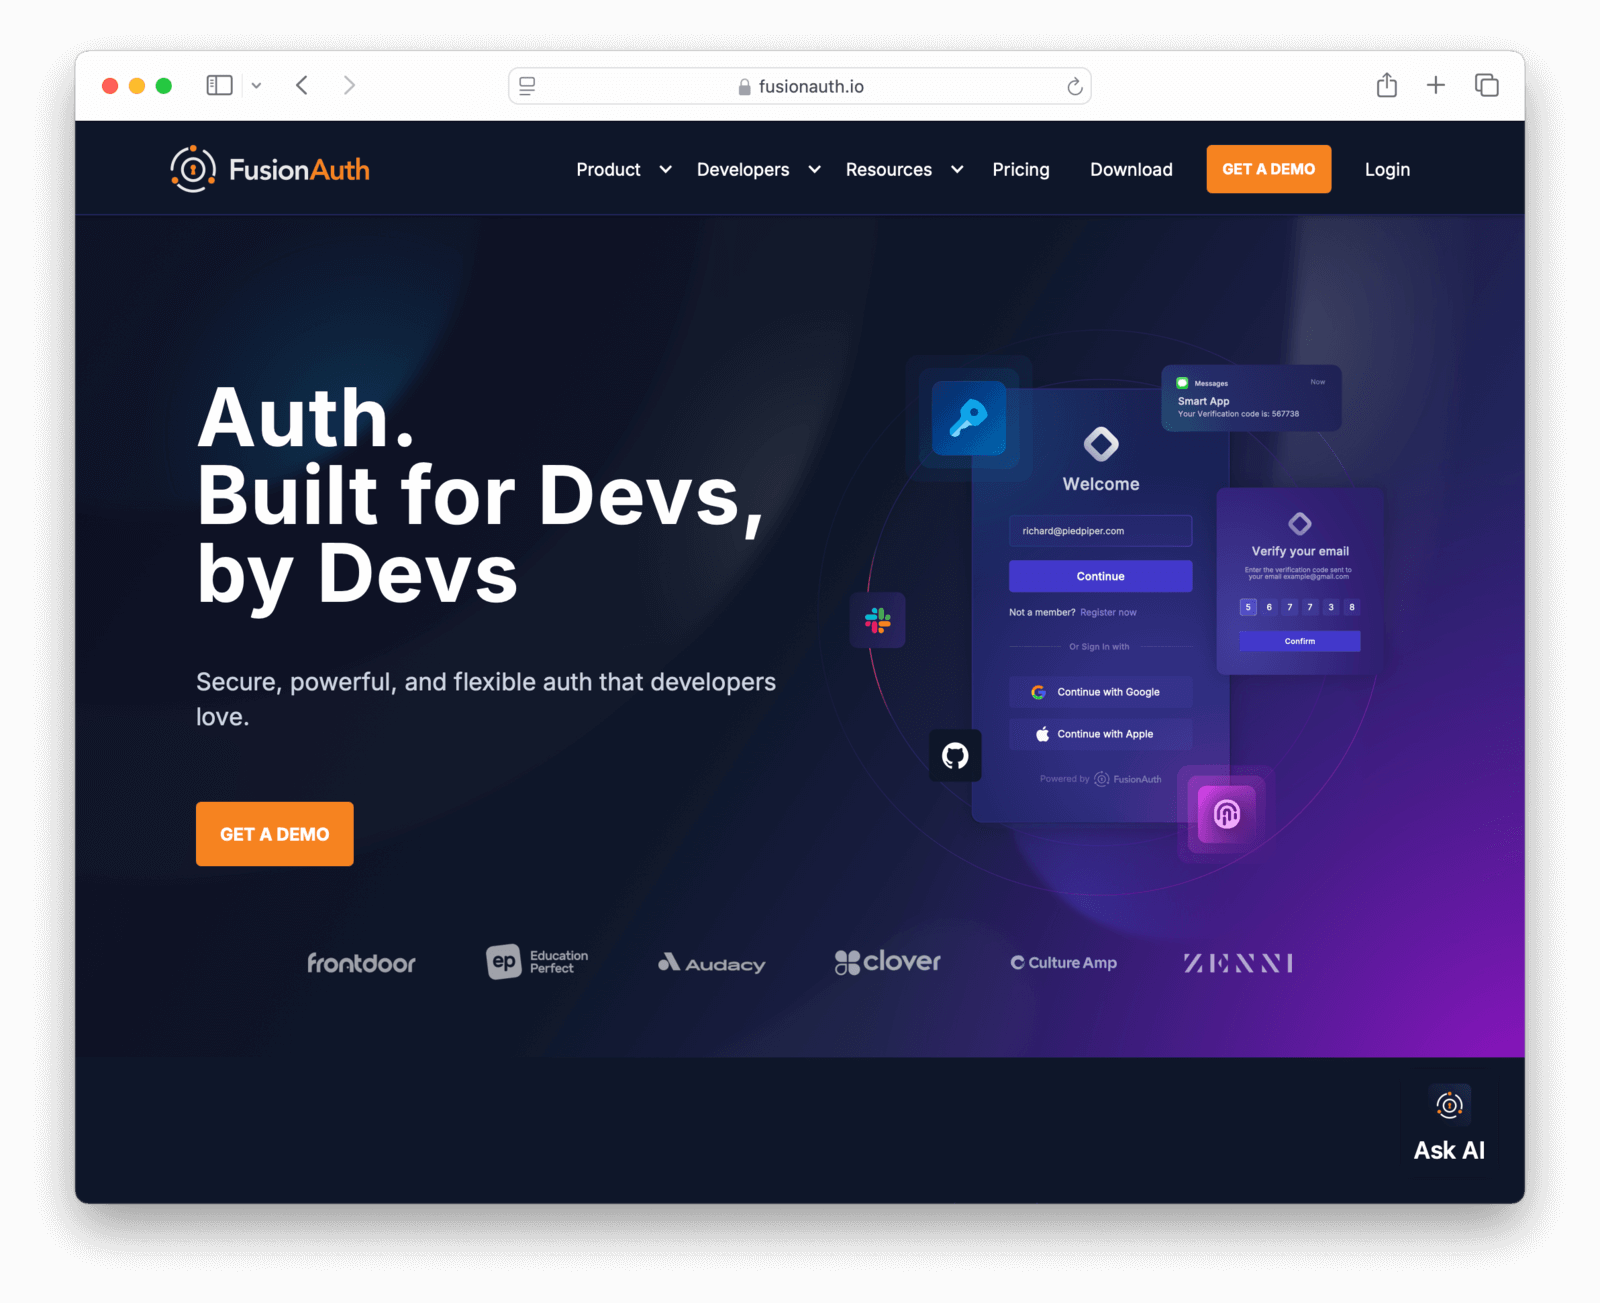This screenshot has width=1600, height=1303.
Task: Go to the Pricing page
Action: 1021,170
